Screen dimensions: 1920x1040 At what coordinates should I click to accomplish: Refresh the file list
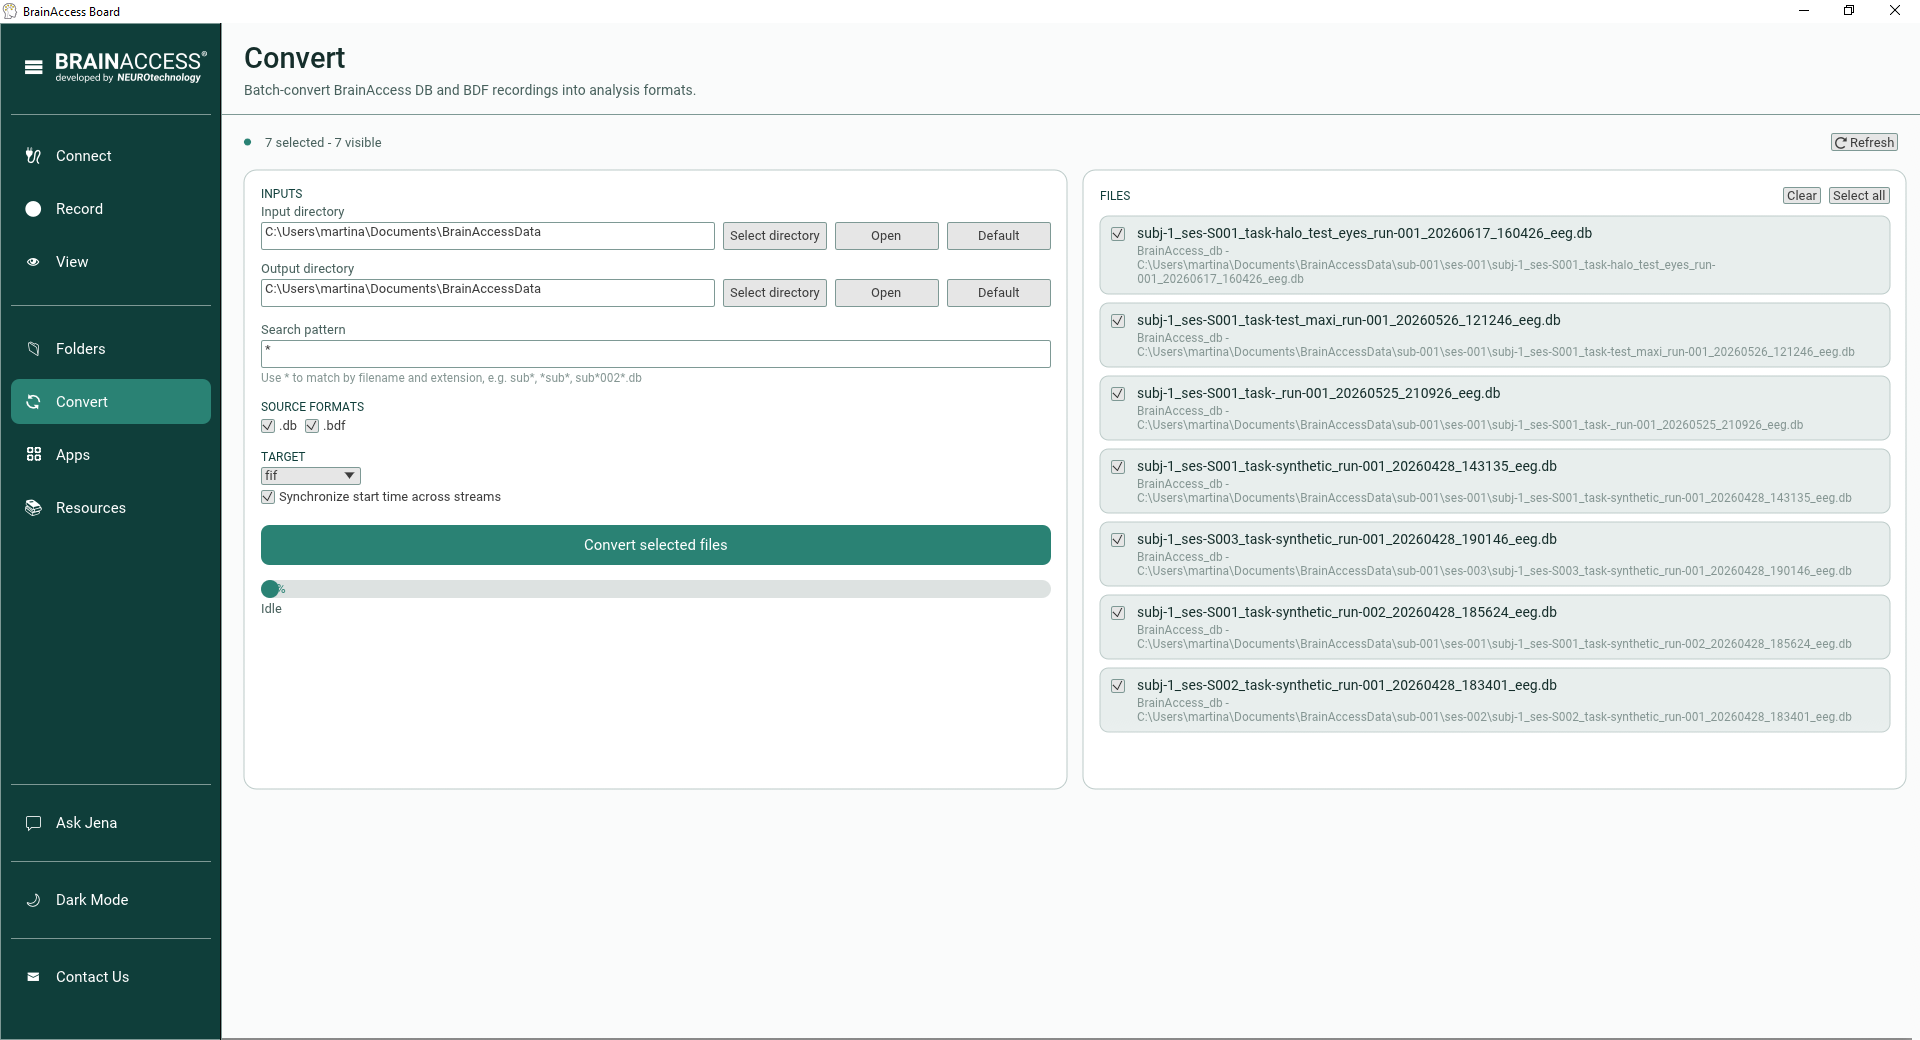(x=1864, y=143)
